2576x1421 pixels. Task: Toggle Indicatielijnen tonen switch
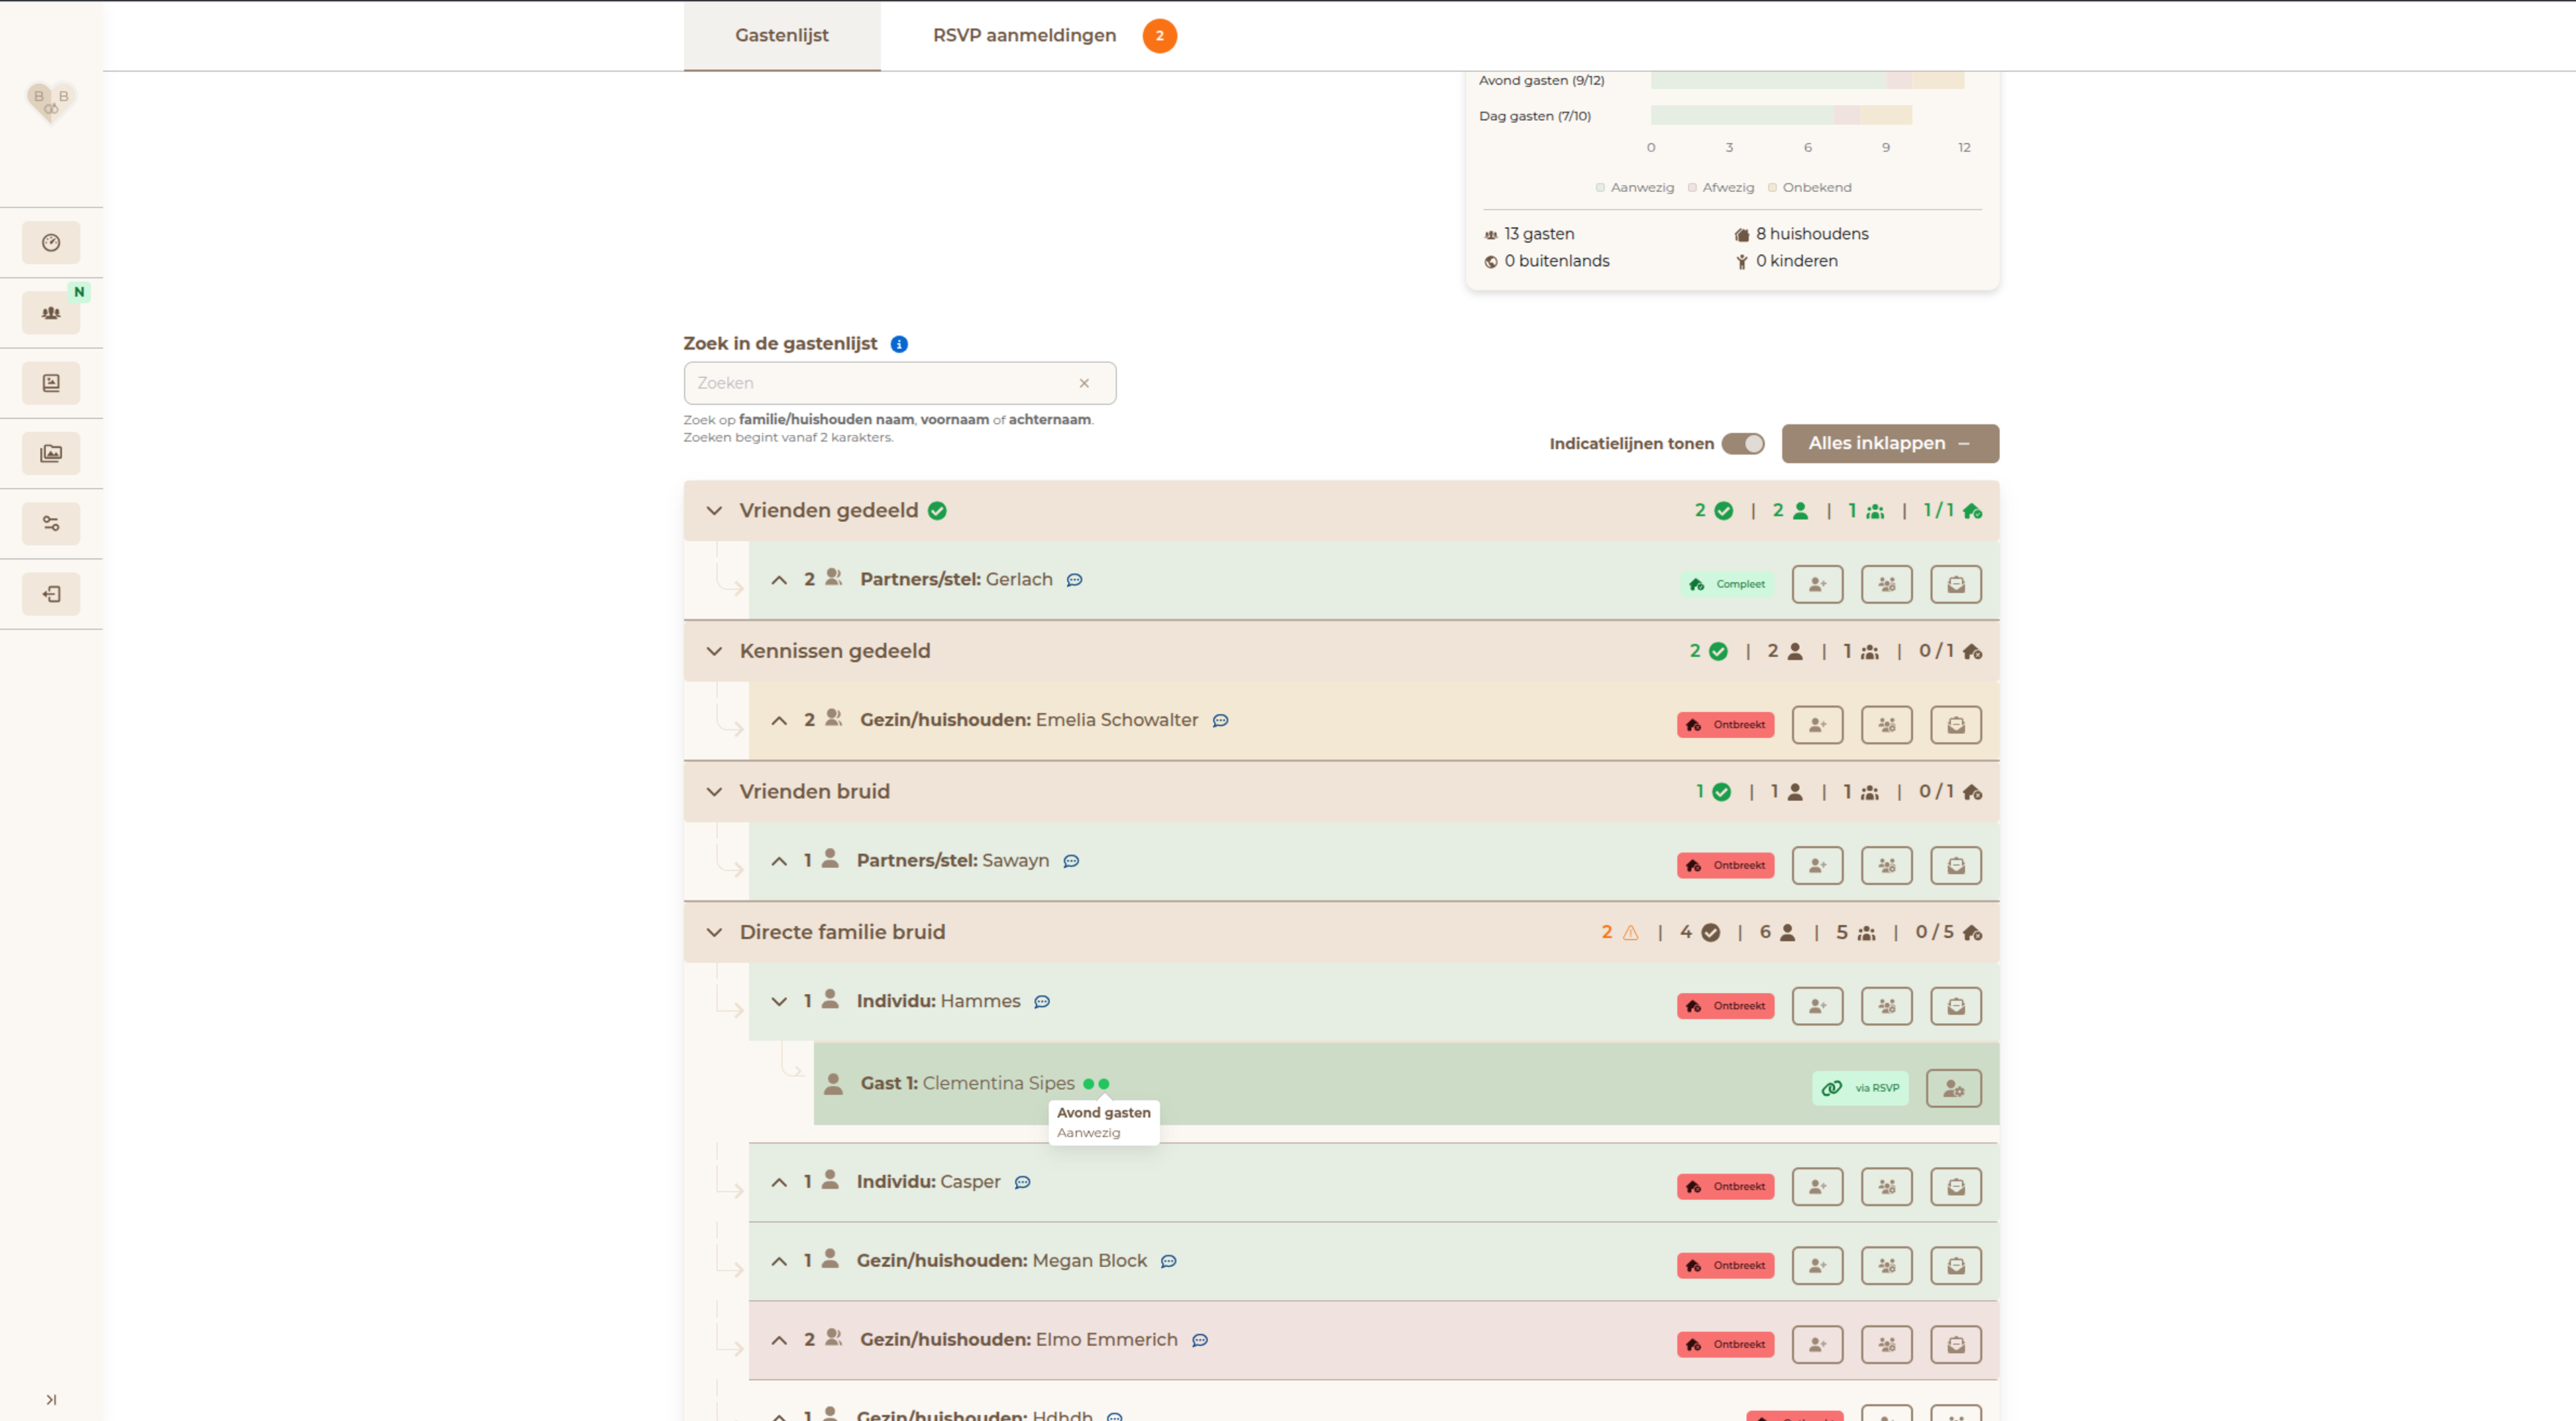point(1743,444)
